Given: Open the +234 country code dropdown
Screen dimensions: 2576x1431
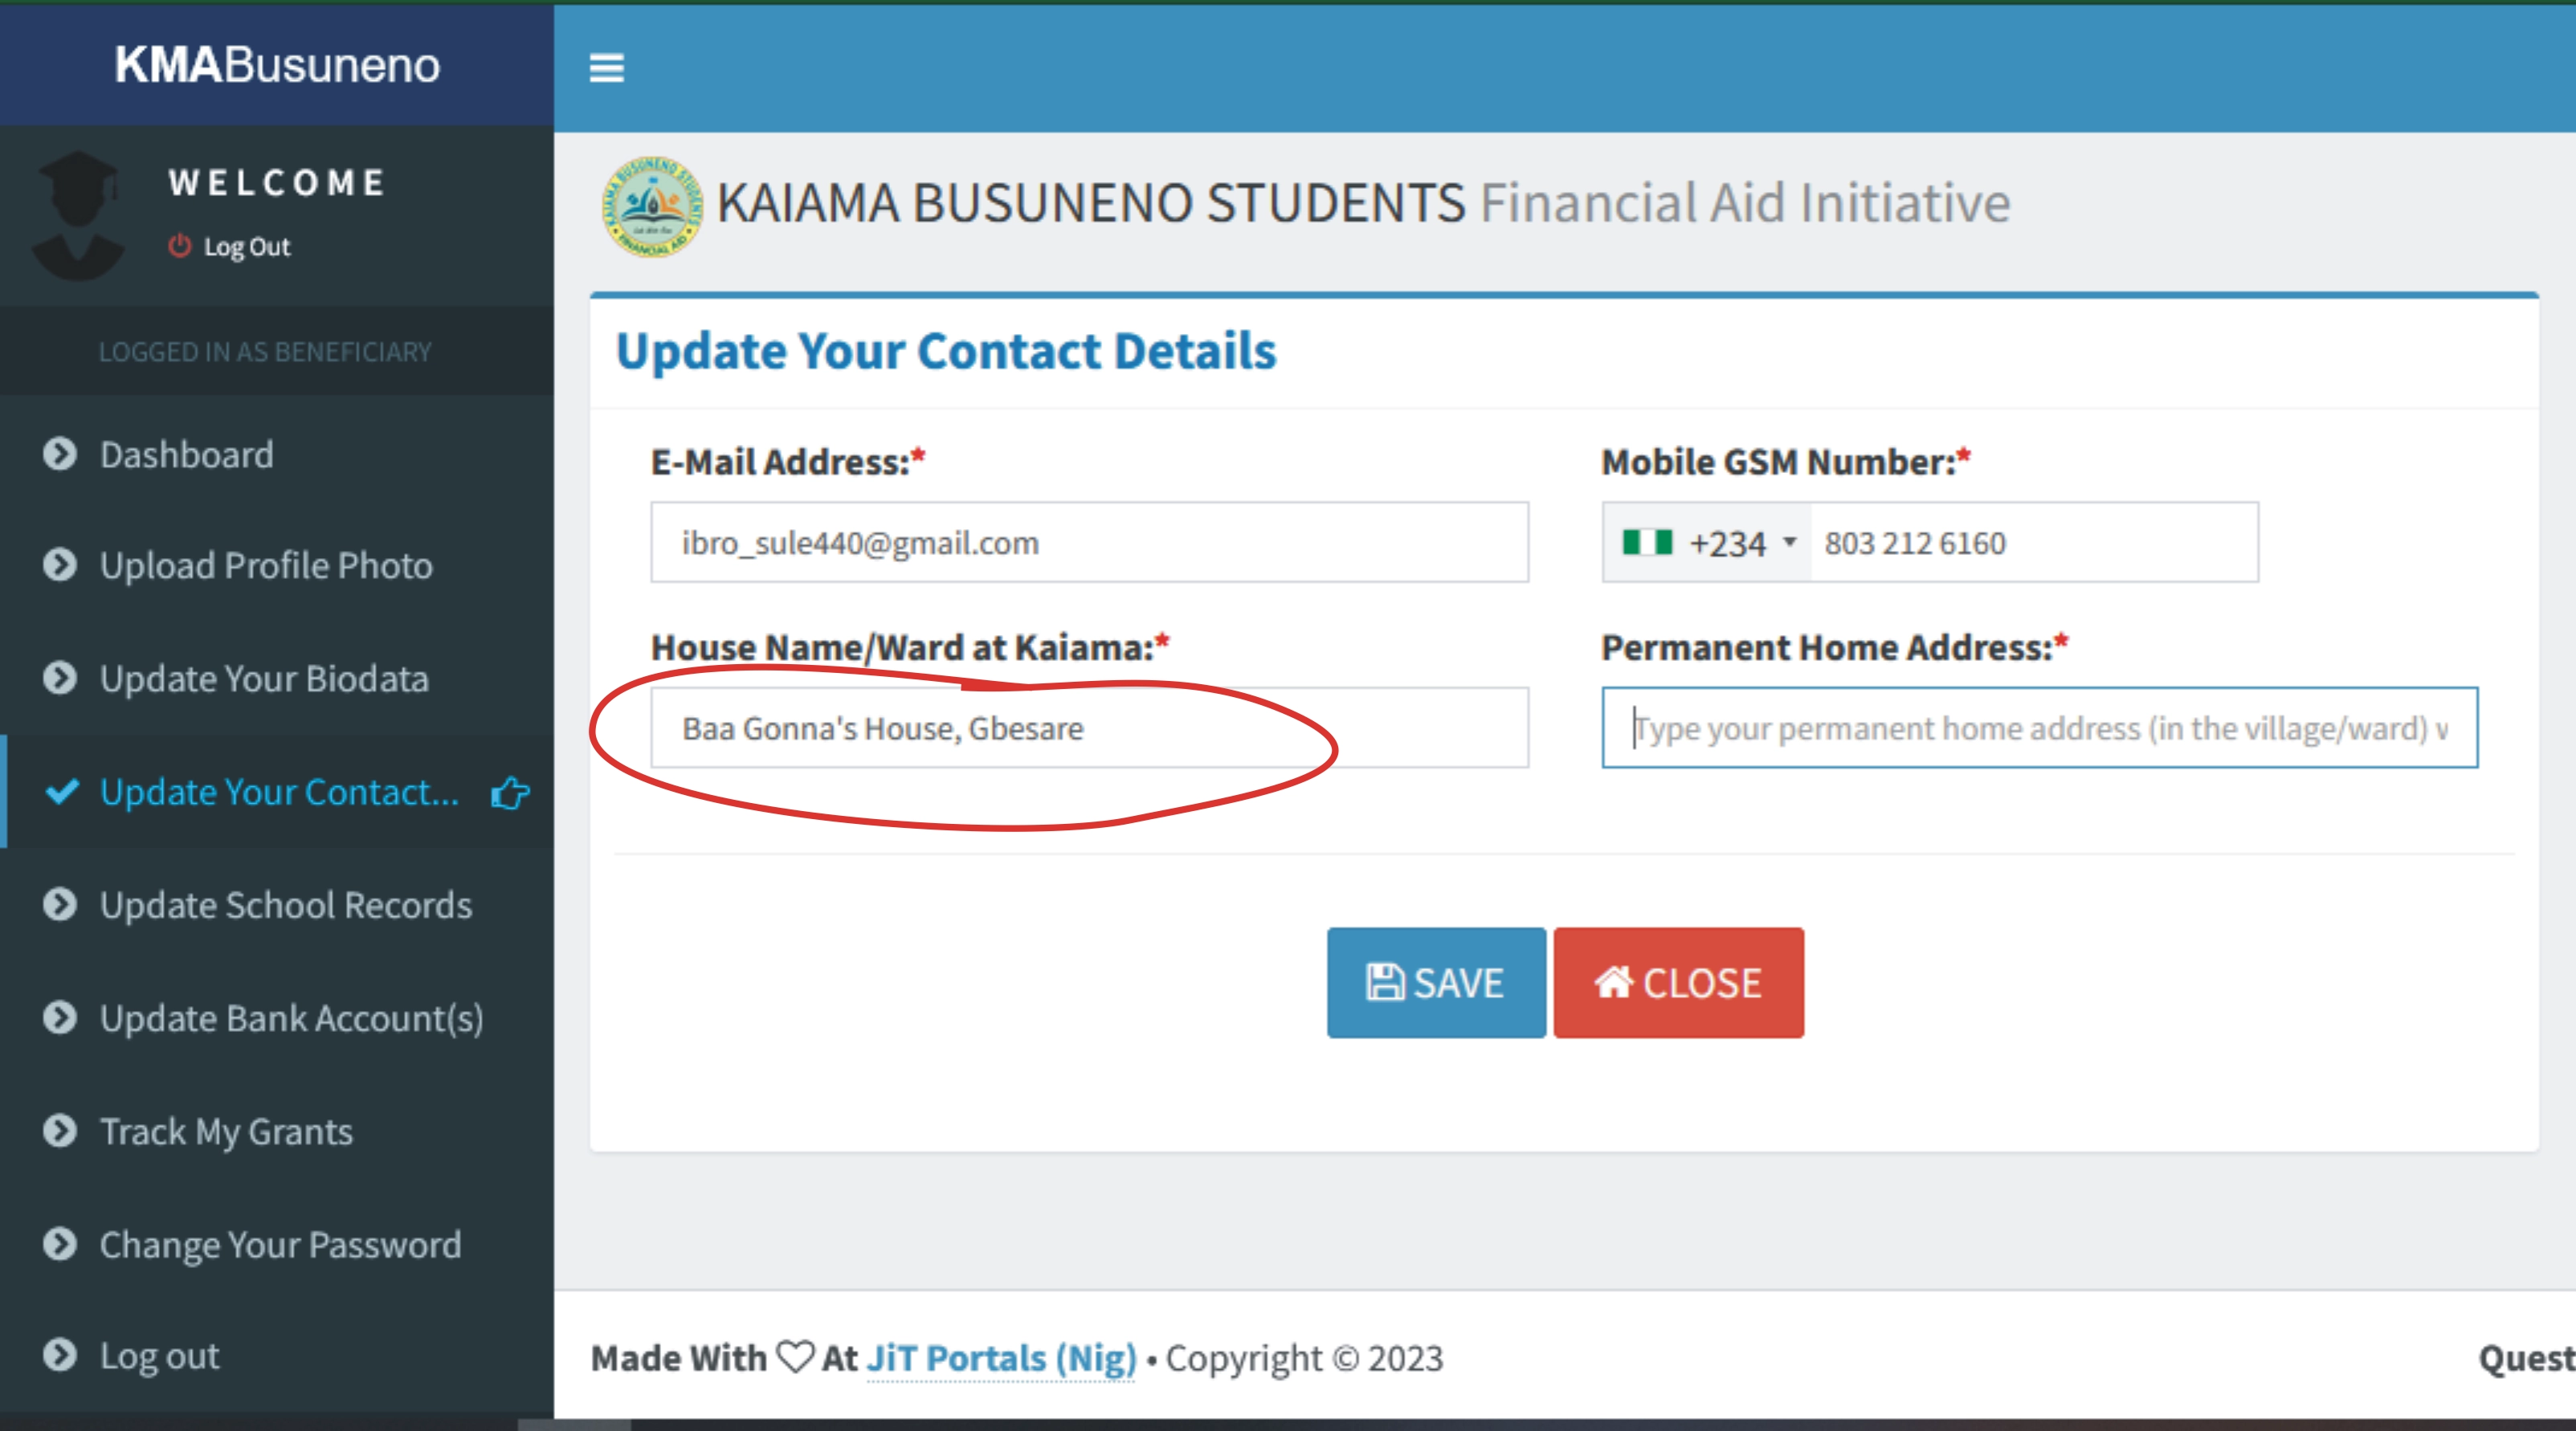Looking at the screenshot, I should [x=1789, y=543].
